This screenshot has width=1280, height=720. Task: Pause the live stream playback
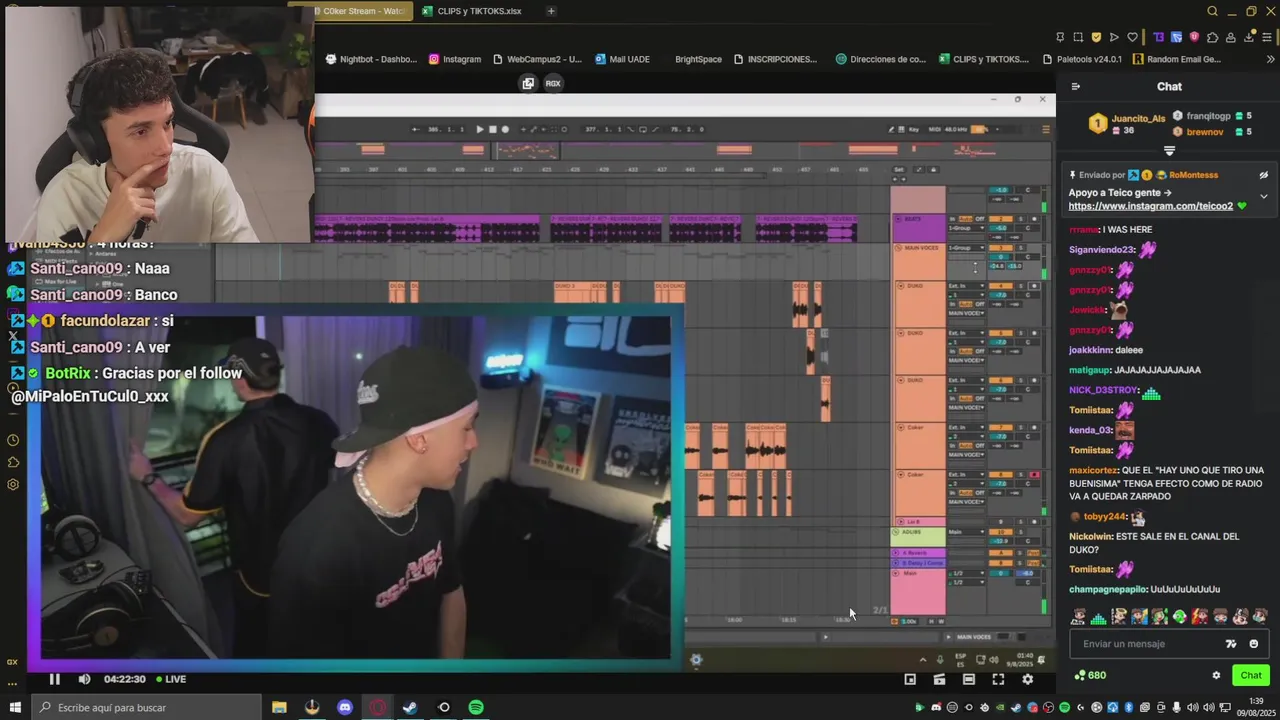coord(55,679)
